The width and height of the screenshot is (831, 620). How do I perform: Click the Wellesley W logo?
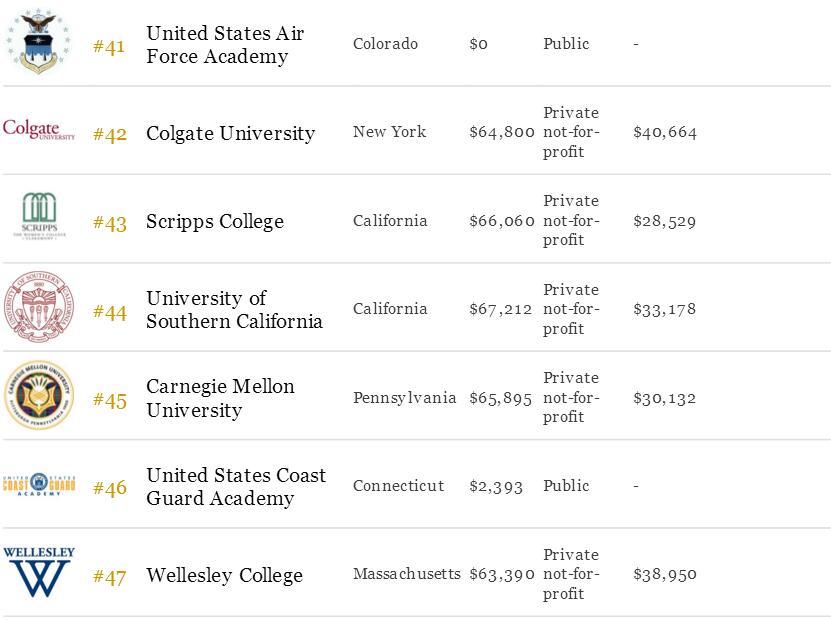(x=39, y=572)
